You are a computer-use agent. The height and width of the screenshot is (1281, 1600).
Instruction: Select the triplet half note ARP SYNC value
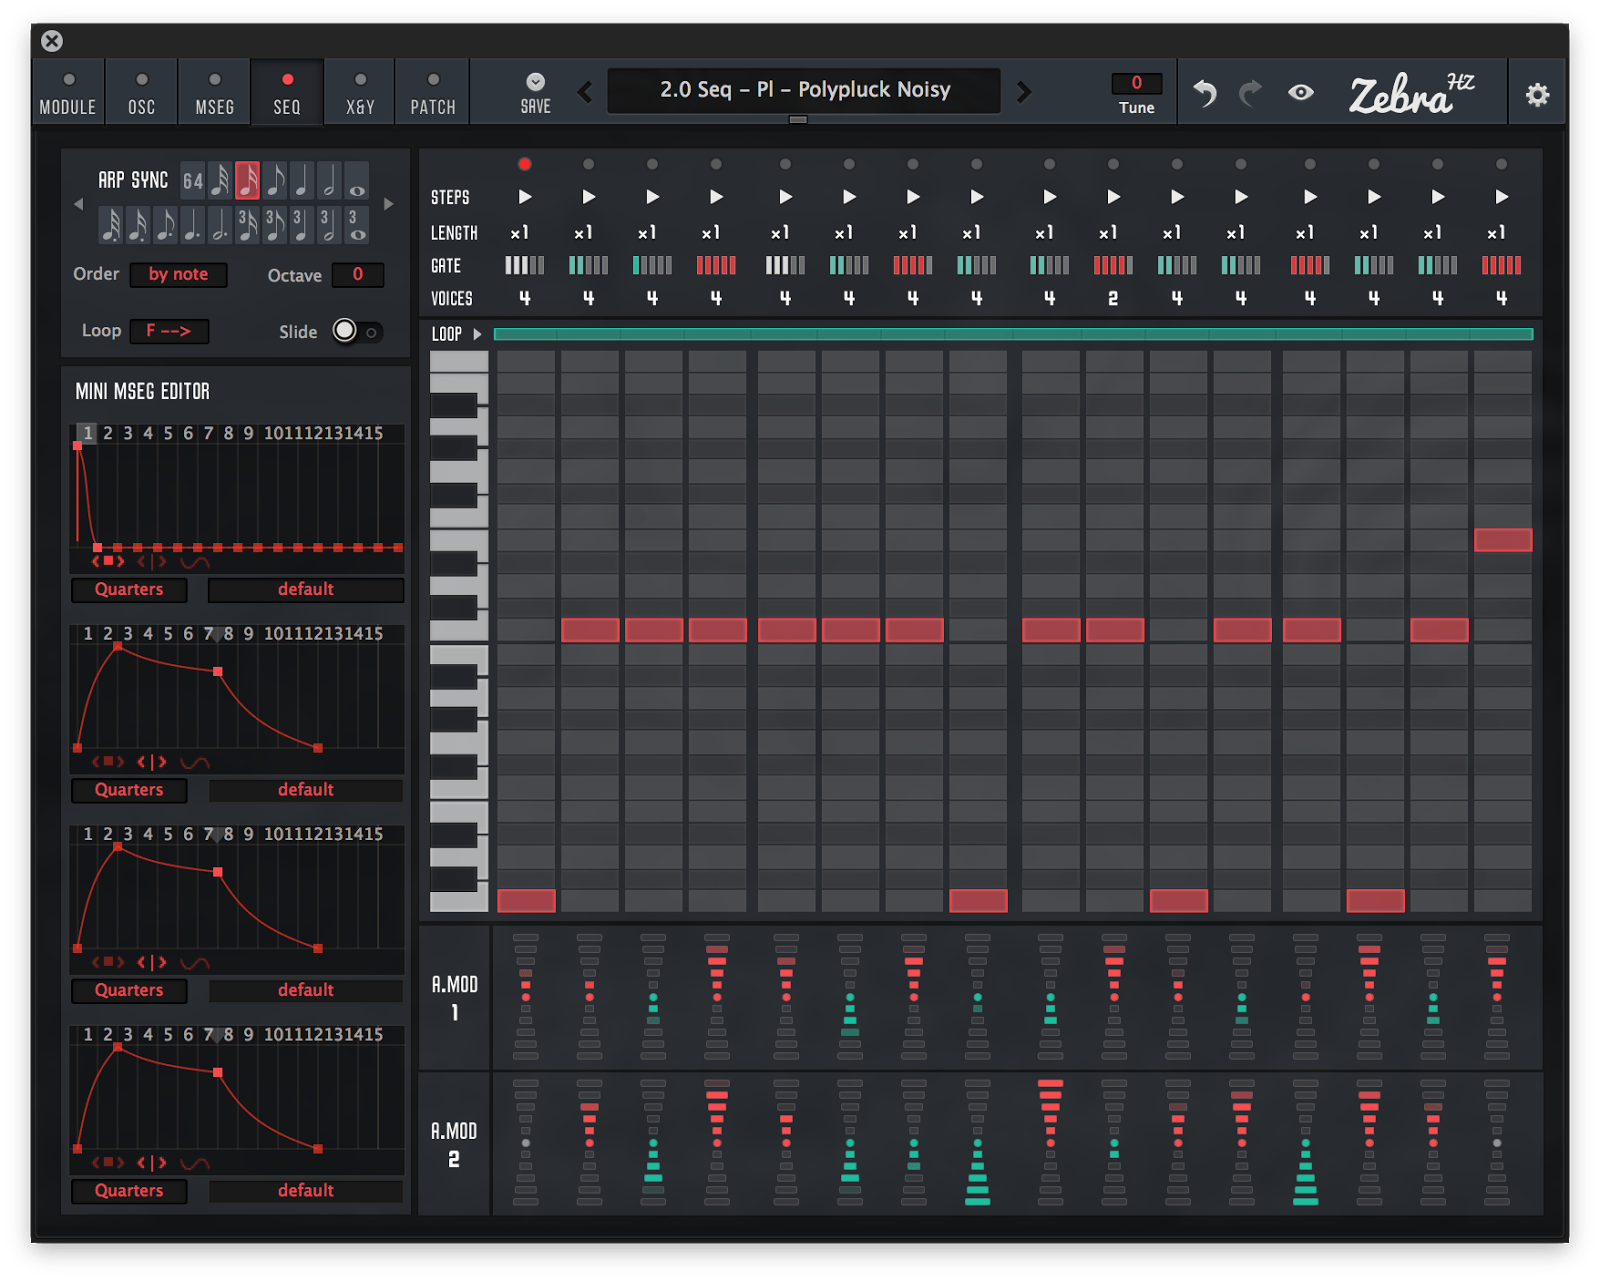click(329, 225)
